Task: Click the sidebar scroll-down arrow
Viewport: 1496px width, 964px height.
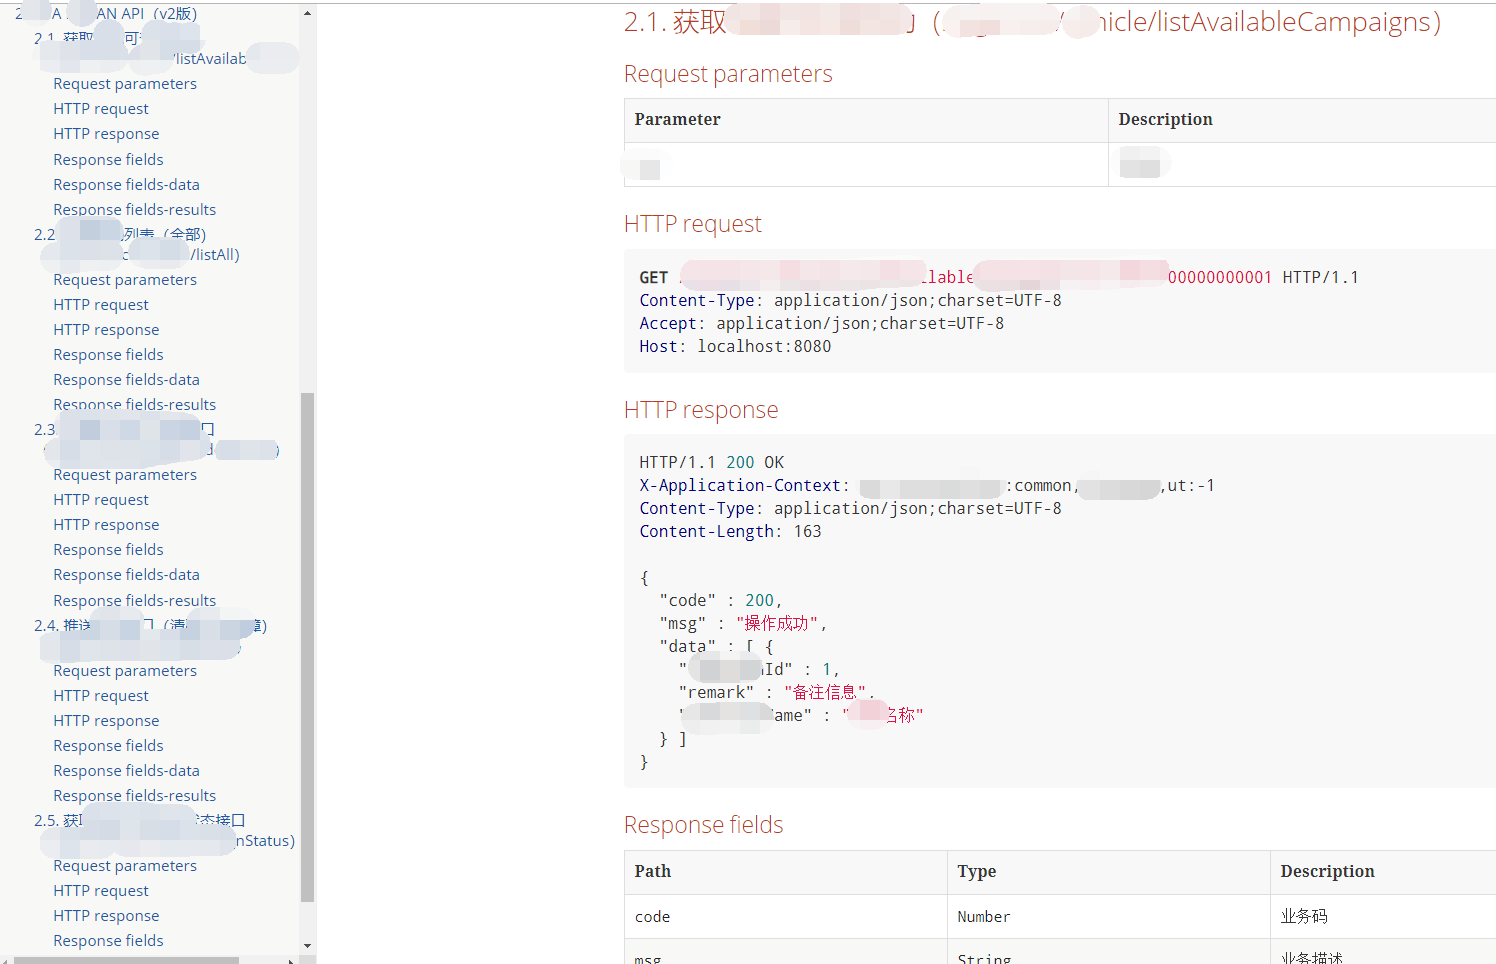Action: (x=307, y=945)
